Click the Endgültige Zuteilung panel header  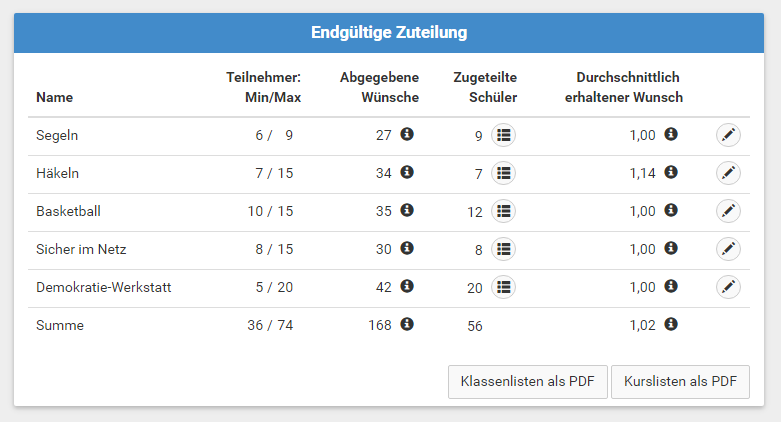click(389, 33)
